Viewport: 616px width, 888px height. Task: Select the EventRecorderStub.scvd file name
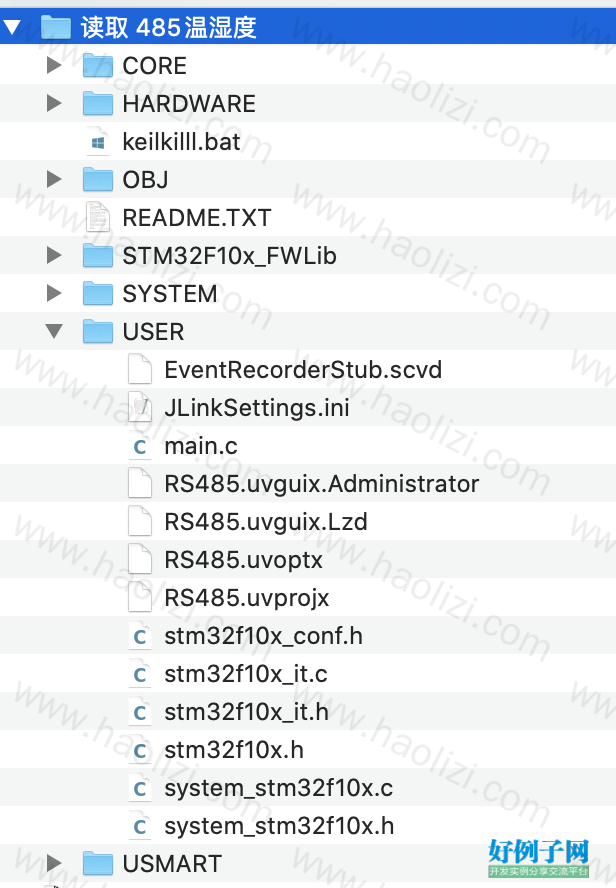303,370
